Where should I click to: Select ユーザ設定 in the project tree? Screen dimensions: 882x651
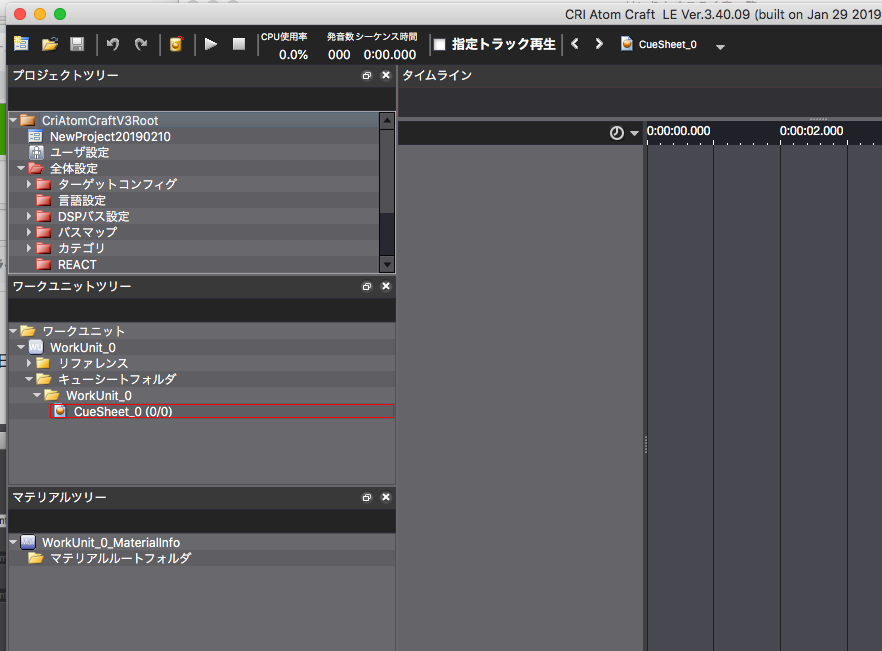(79, 152)
